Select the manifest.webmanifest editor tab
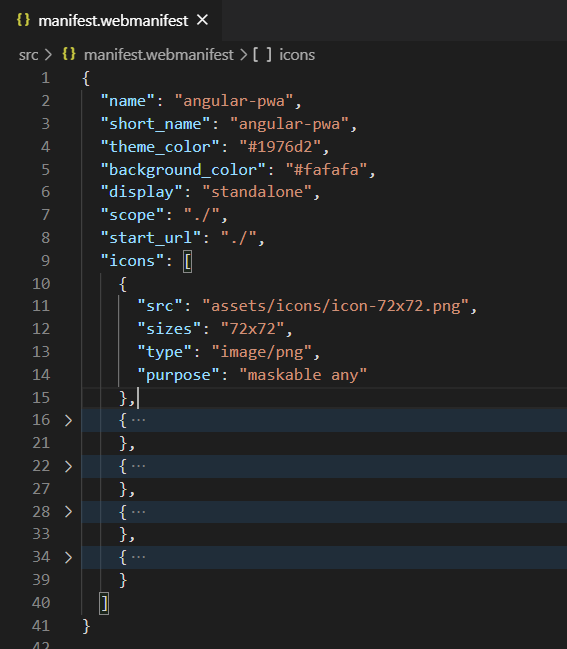 (x=111, y=20)
